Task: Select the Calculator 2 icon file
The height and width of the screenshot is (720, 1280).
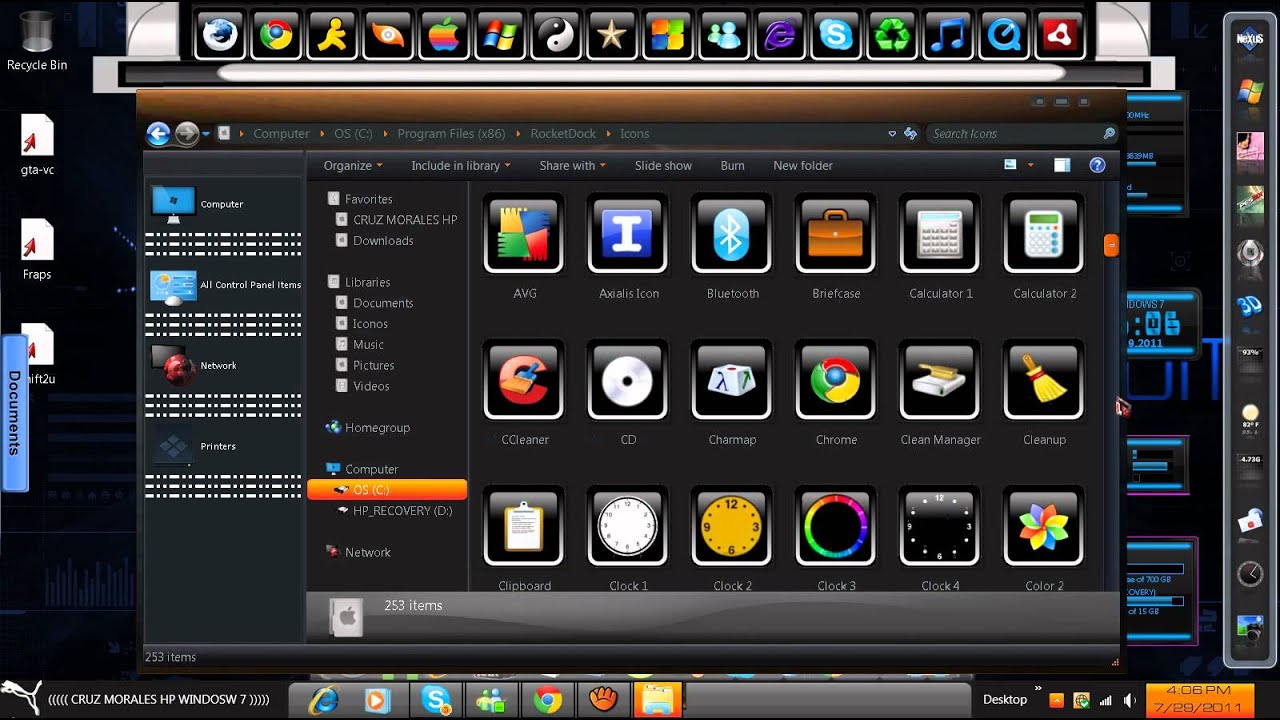Action: (1044, 245)
